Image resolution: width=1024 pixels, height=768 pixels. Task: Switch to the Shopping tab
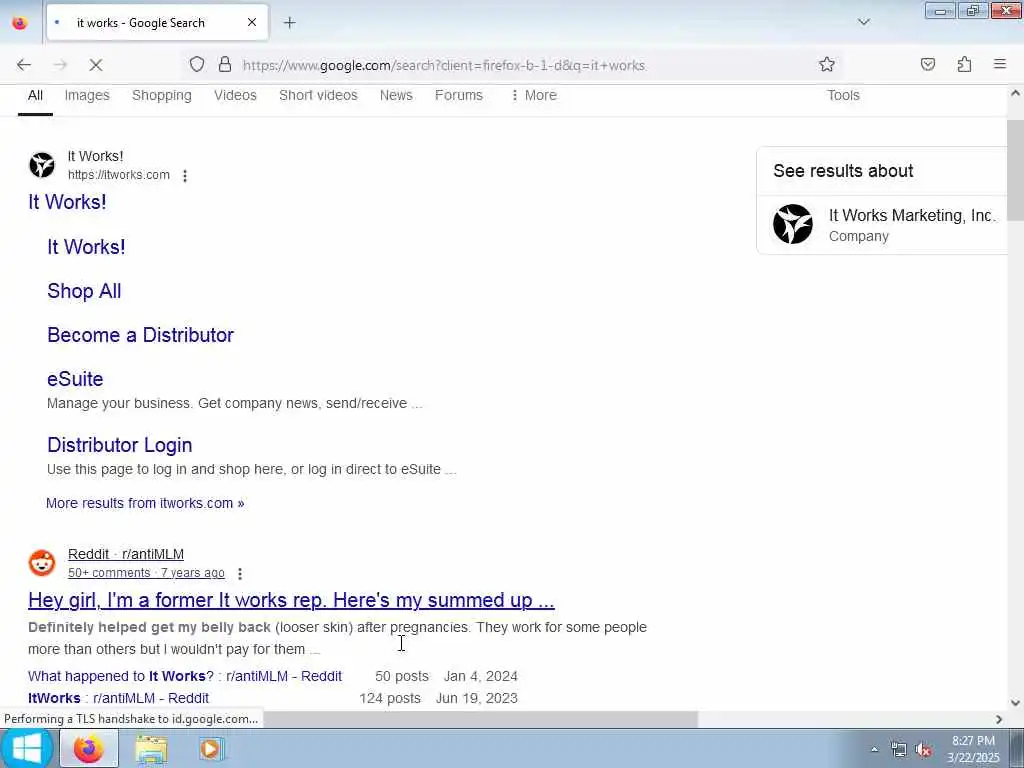162,95
